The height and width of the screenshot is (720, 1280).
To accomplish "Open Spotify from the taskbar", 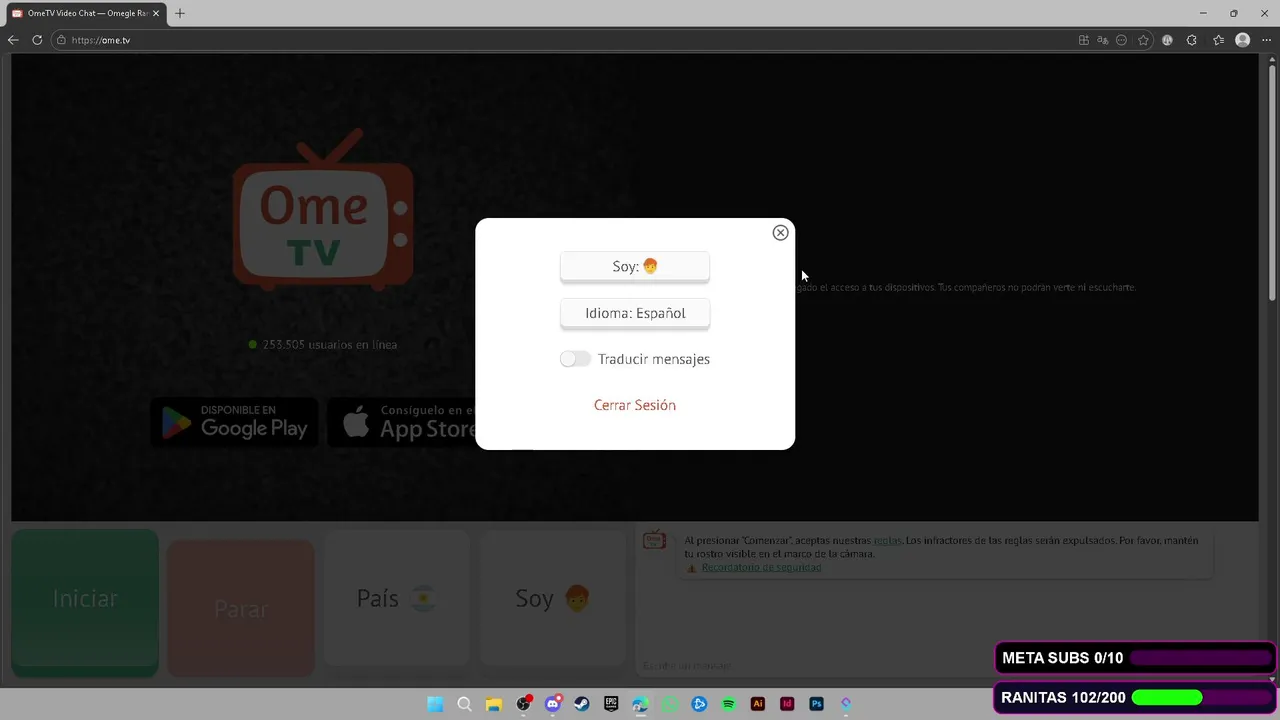I will pos(729,704).
